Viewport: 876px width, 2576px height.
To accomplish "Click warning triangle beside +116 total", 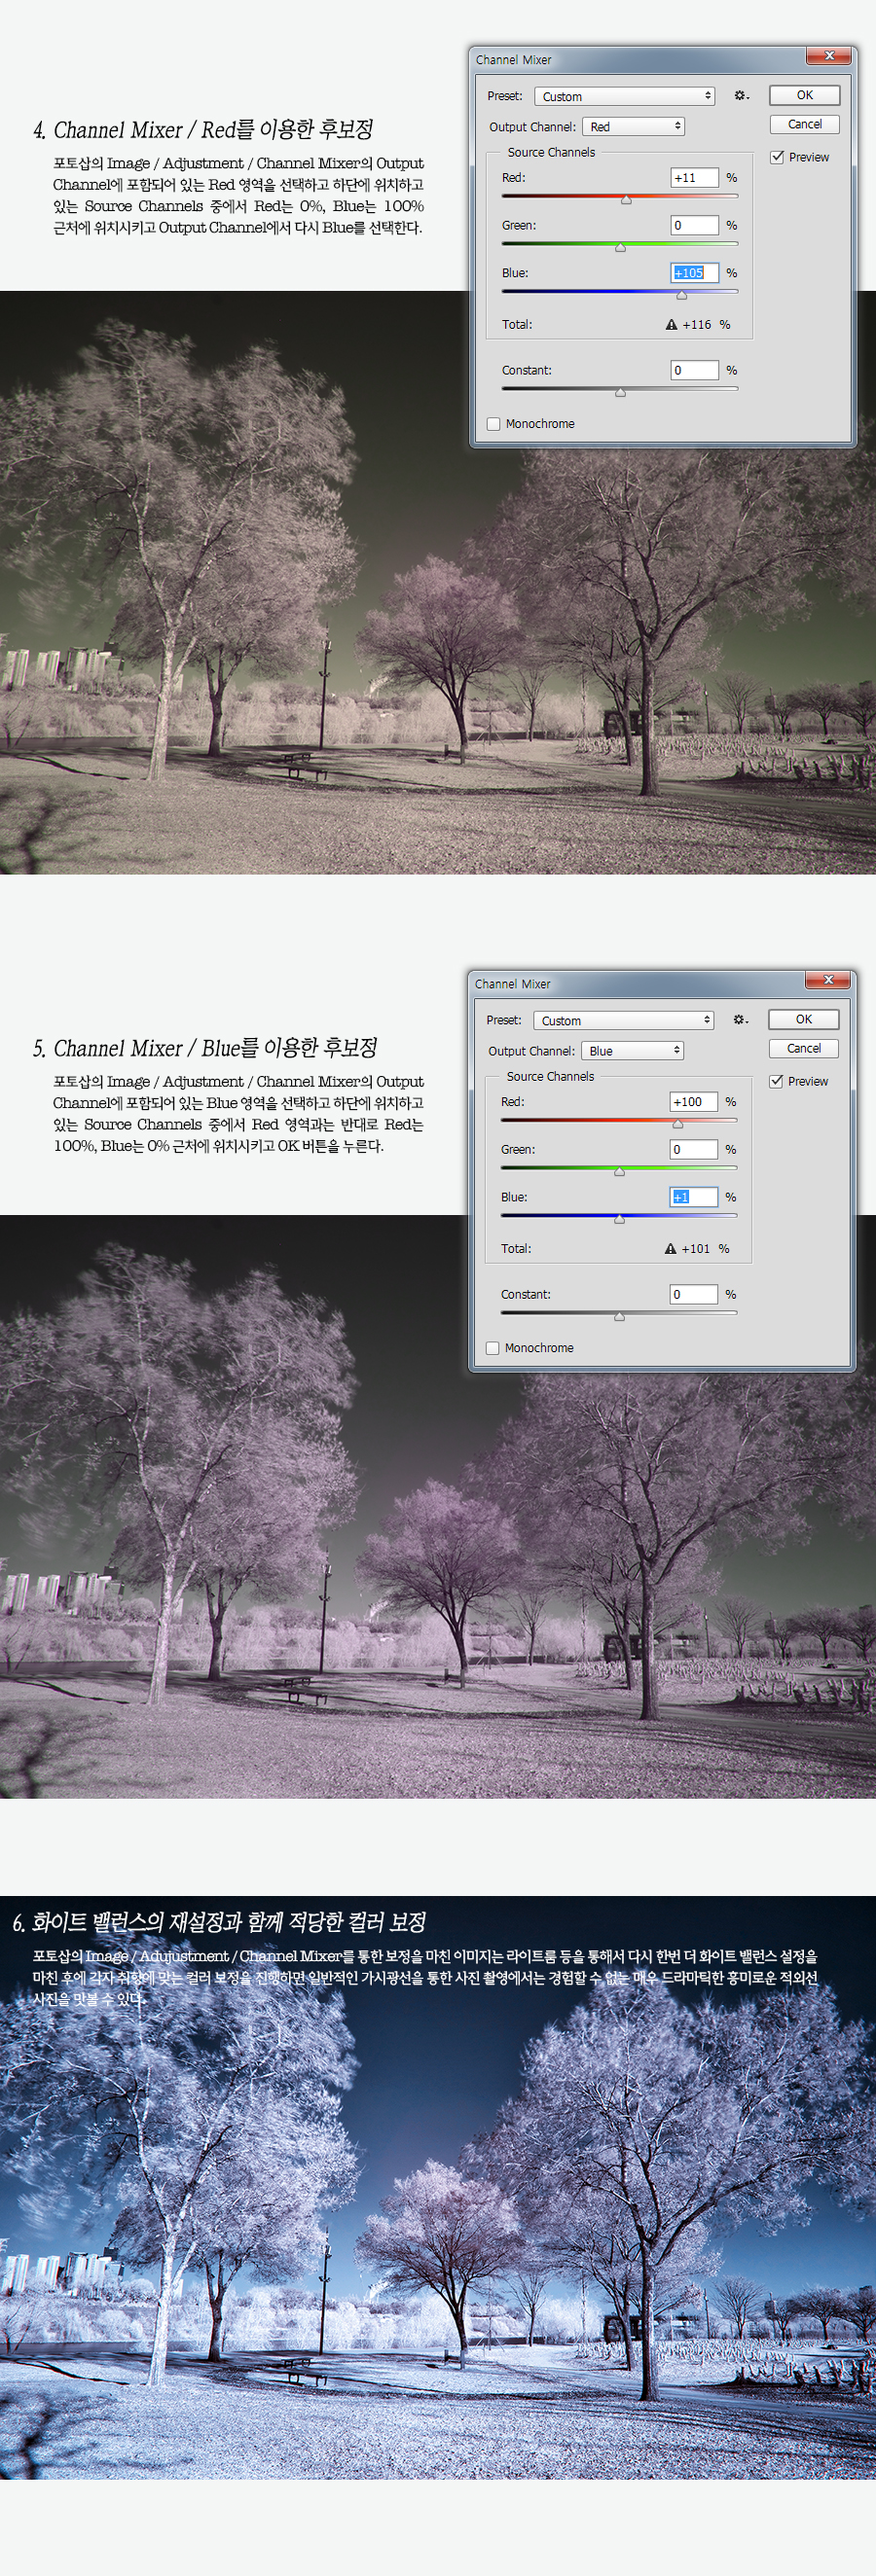I will click(671, 325).
